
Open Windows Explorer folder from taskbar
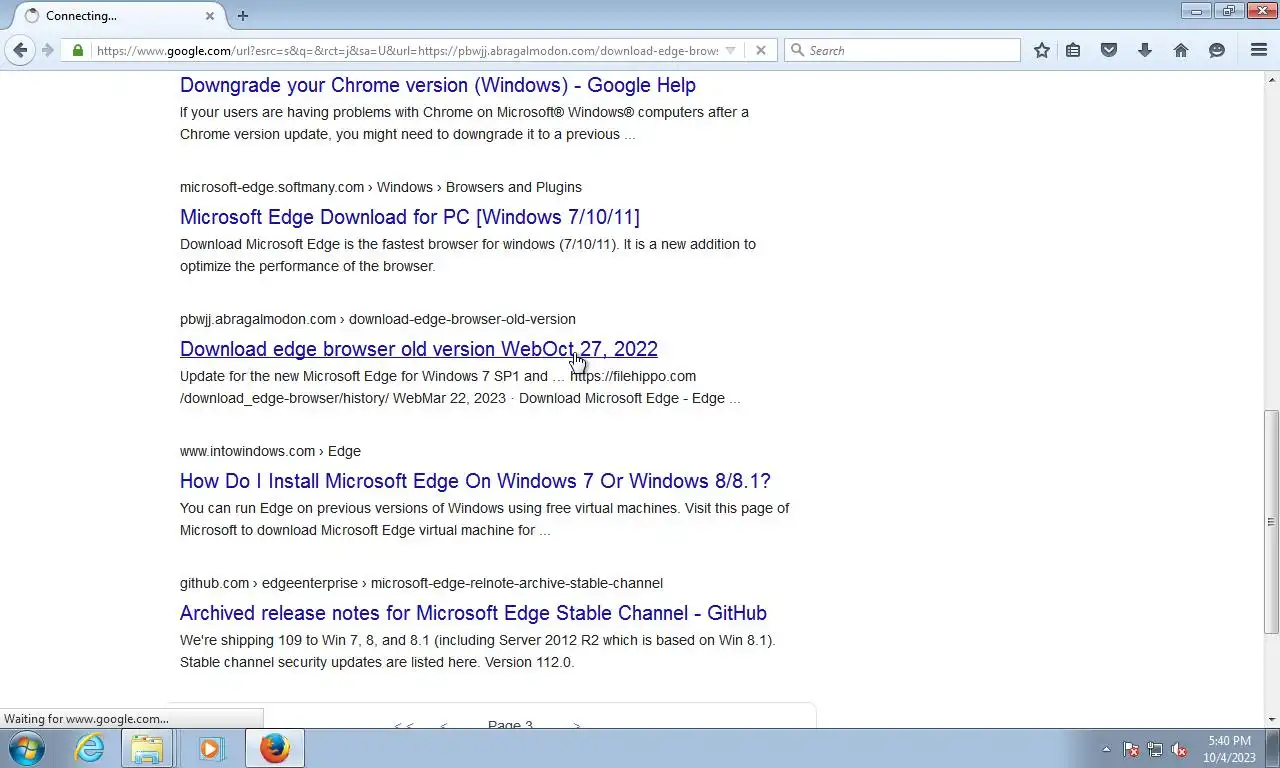pyautogui.click(x=147, y=748)
